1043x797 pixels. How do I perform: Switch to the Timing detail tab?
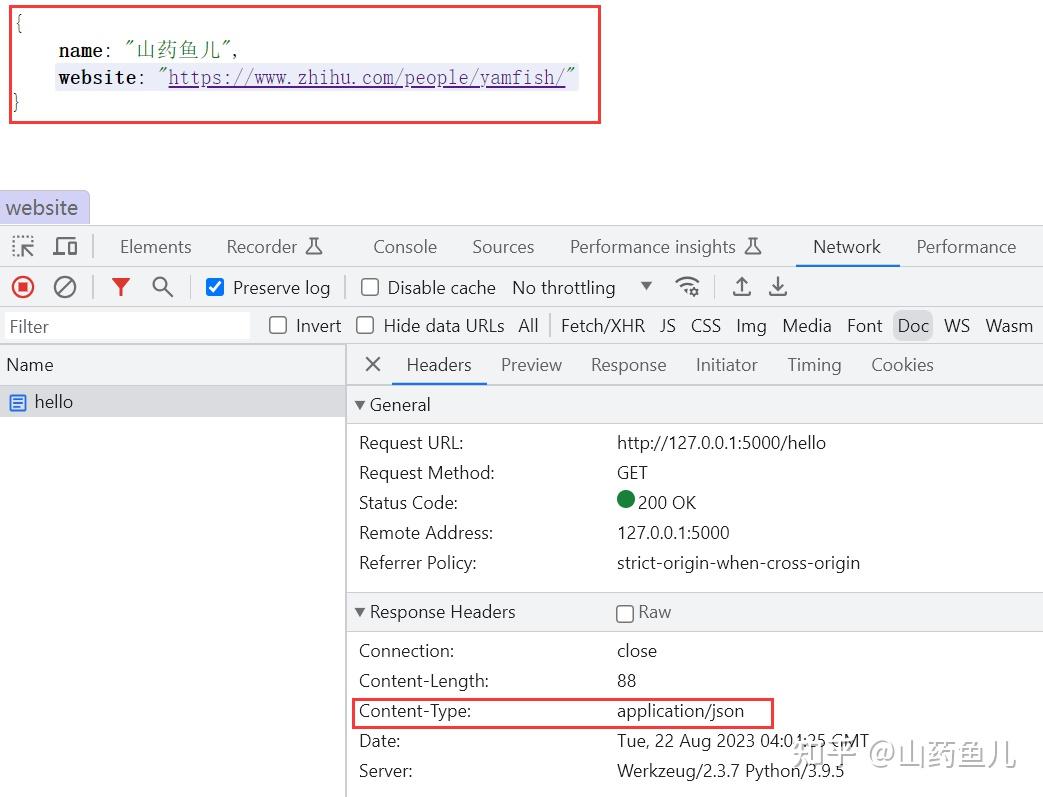click(x=814, y=365)
